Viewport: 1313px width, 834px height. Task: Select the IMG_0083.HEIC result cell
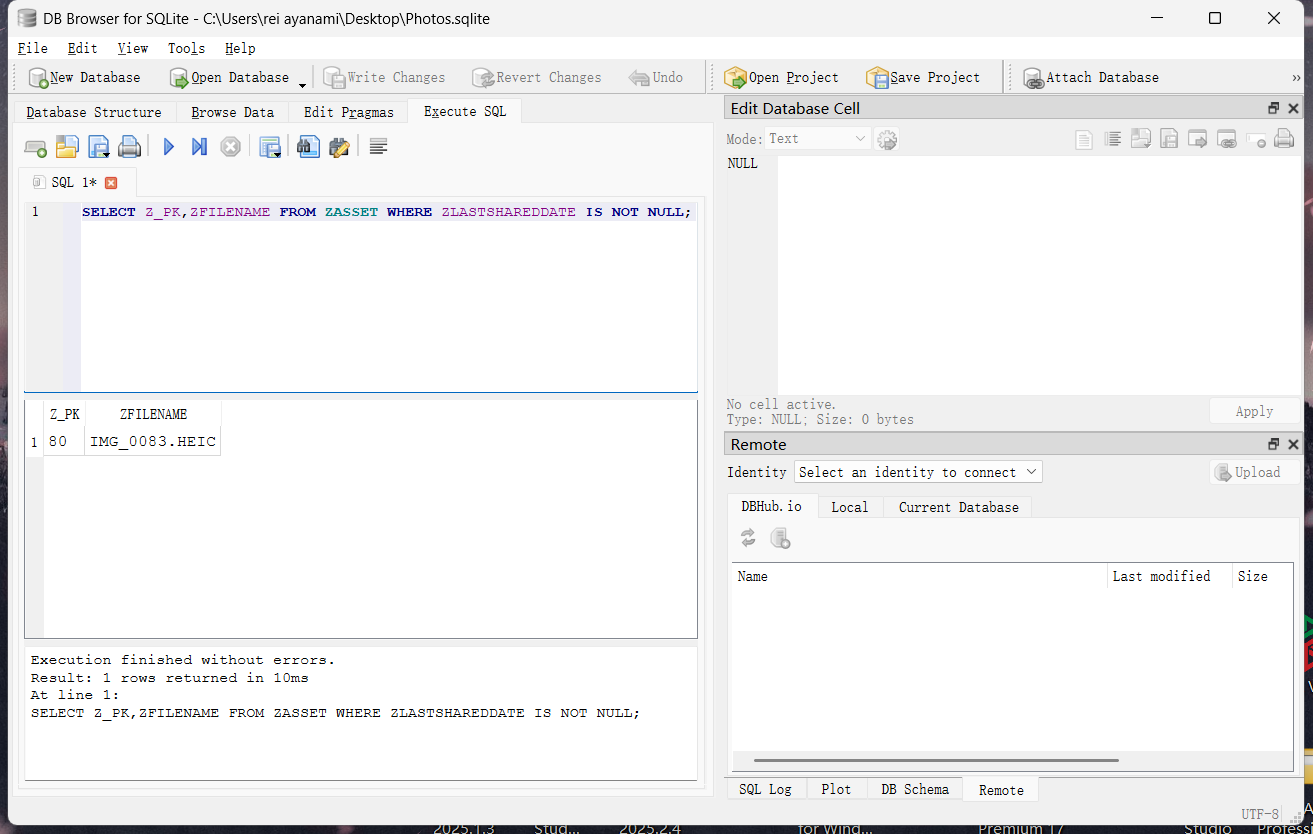tap(153, 441)
